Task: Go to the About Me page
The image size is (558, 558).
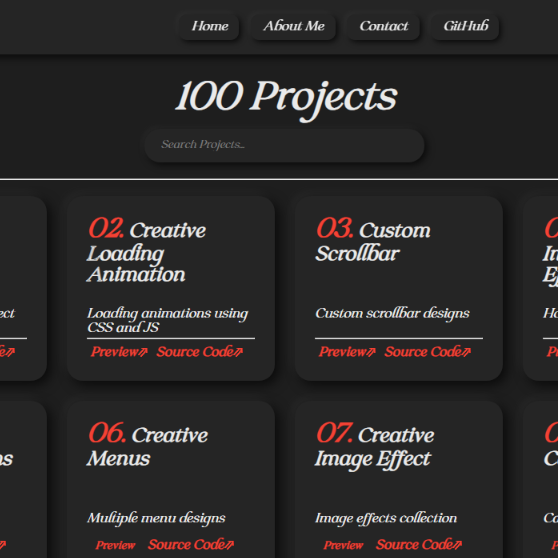Action: pyautogui.click(x=294, y=26)
